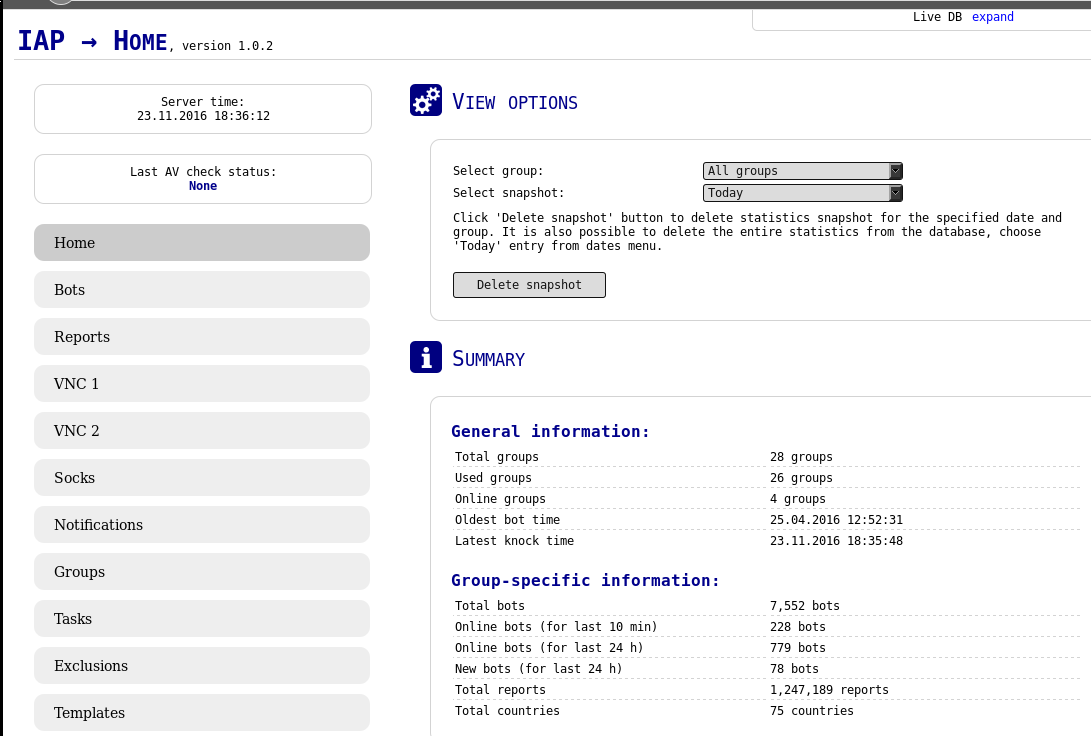Navigate to VNC 1
1091x736 pixels.
tap(202, 383)
